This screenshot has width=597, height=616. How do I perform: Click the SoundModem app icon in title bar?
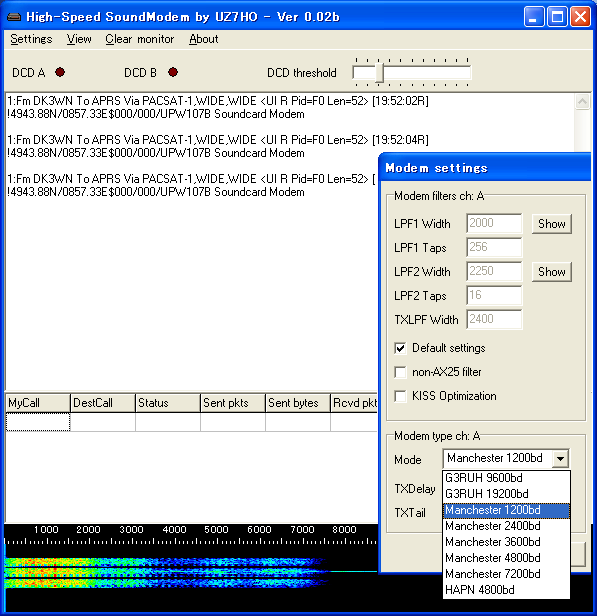click(x=14, y=17)
